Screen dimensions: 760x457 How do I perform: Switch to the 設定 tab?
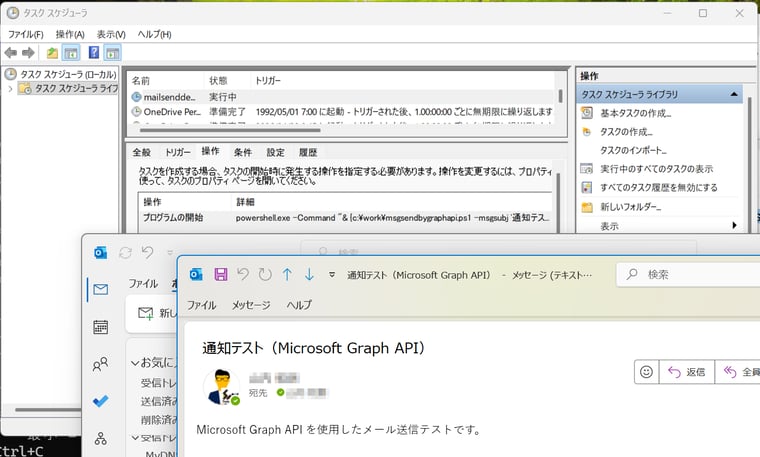275,152
